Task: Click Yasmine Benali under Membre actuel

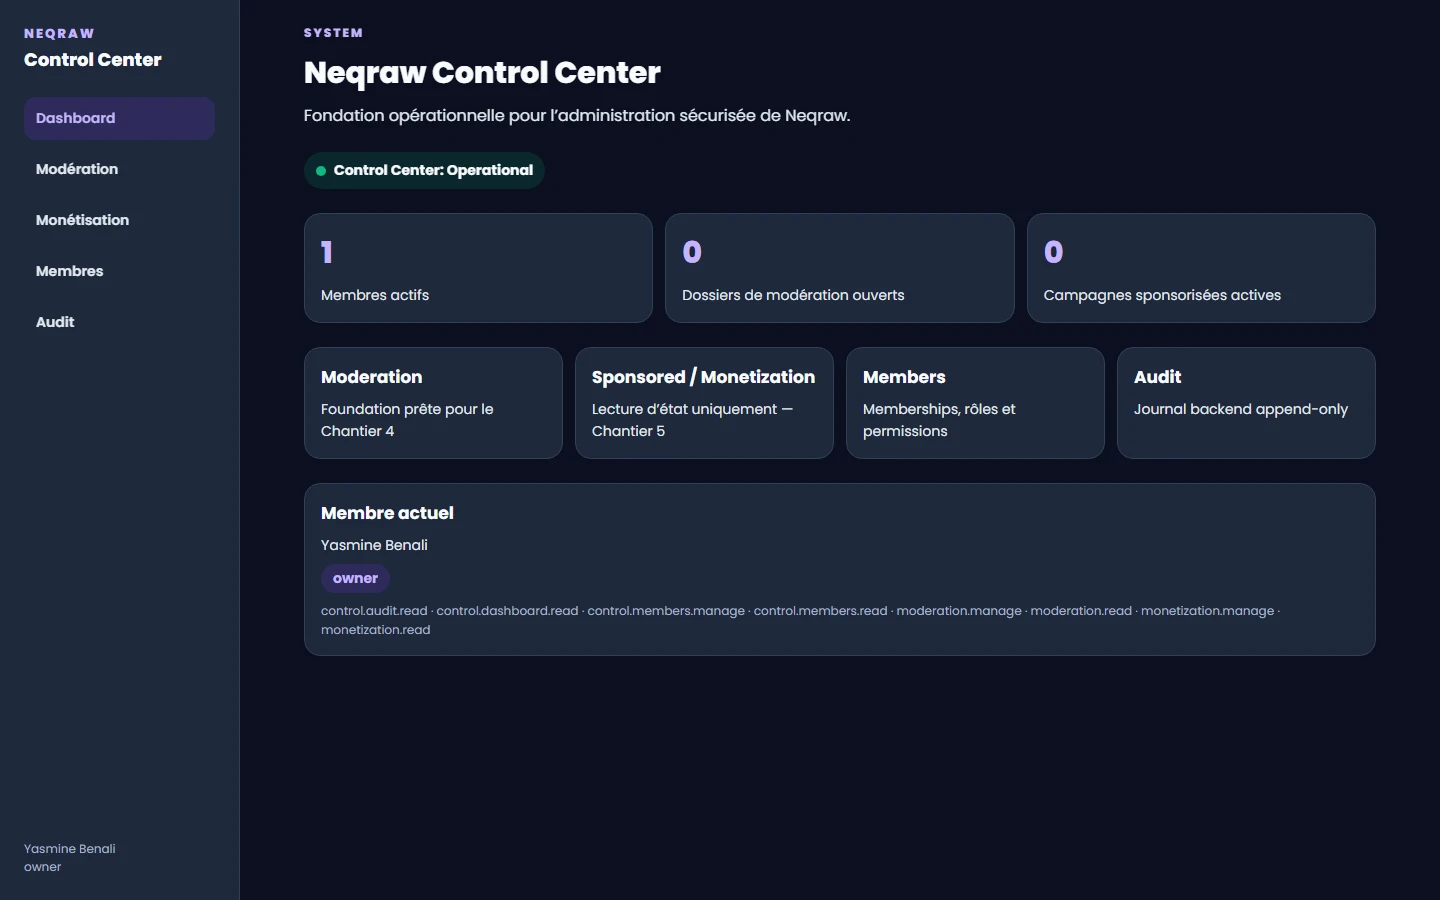Action: [374, 545]
